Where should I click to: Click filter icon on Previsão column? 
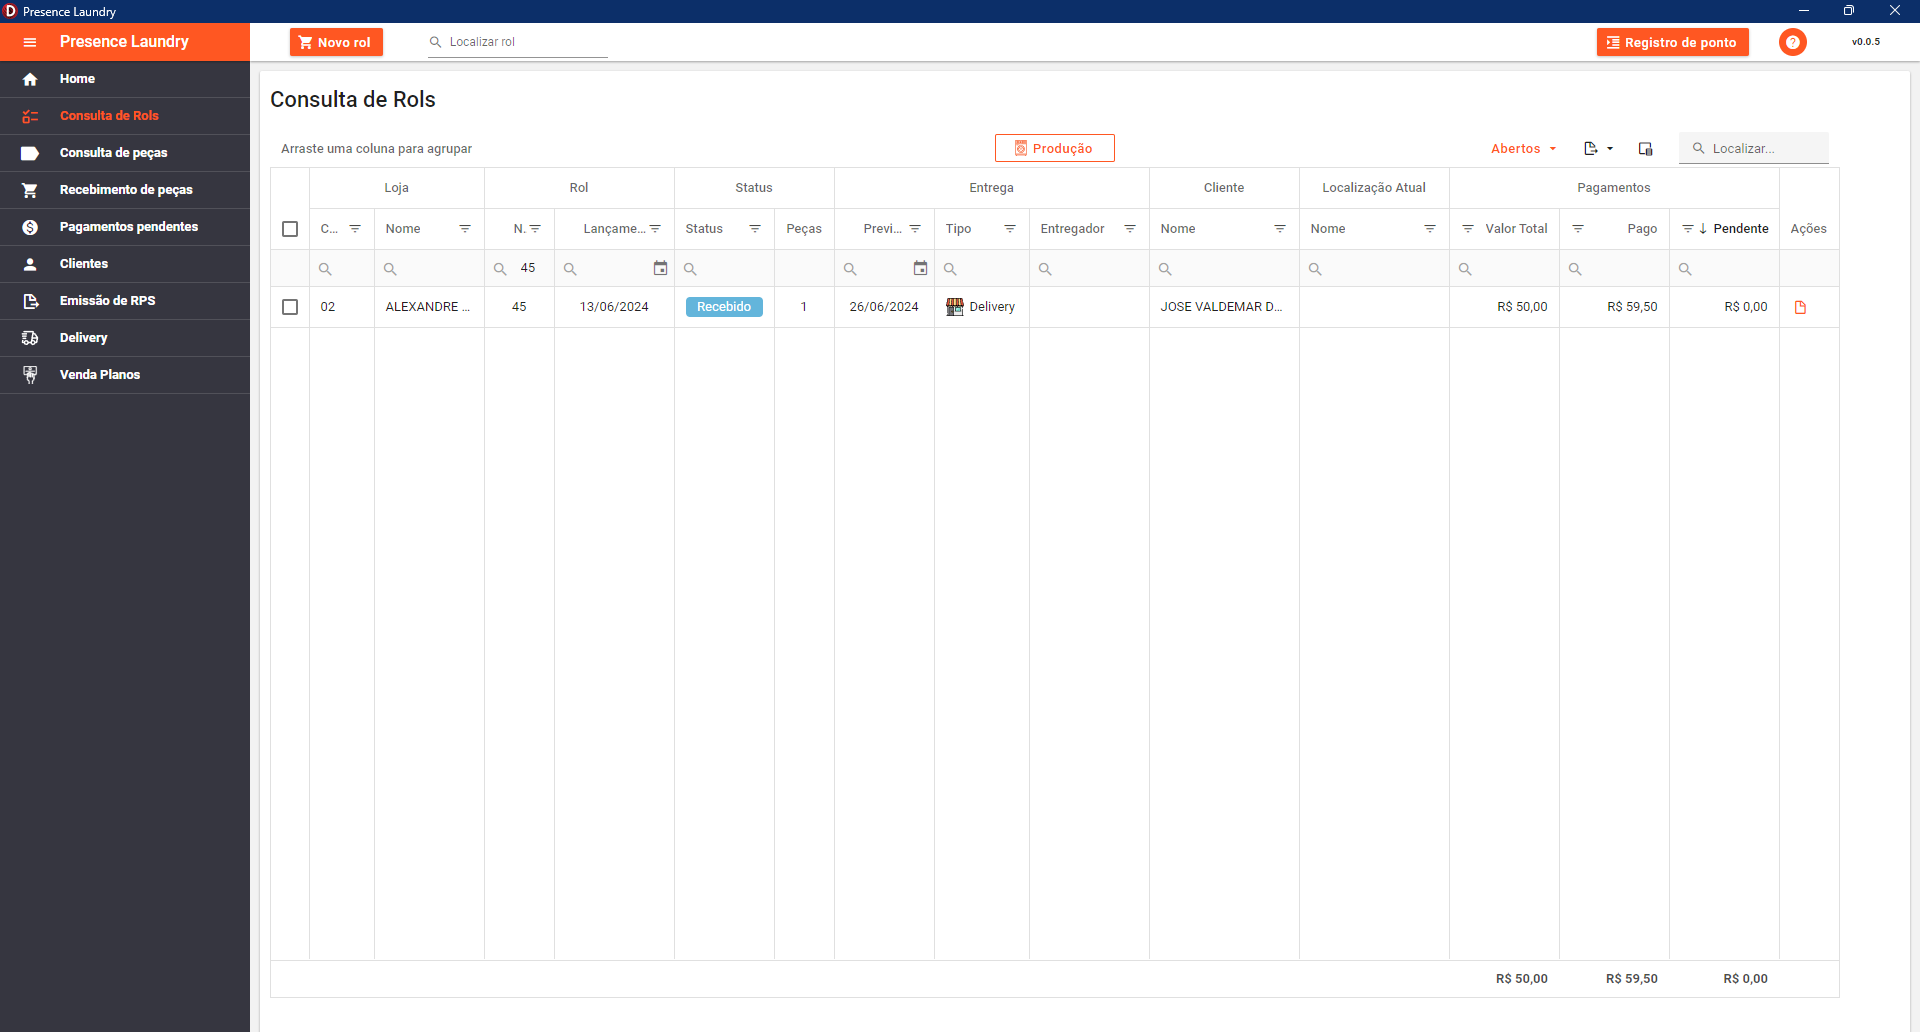click(915, 229)
